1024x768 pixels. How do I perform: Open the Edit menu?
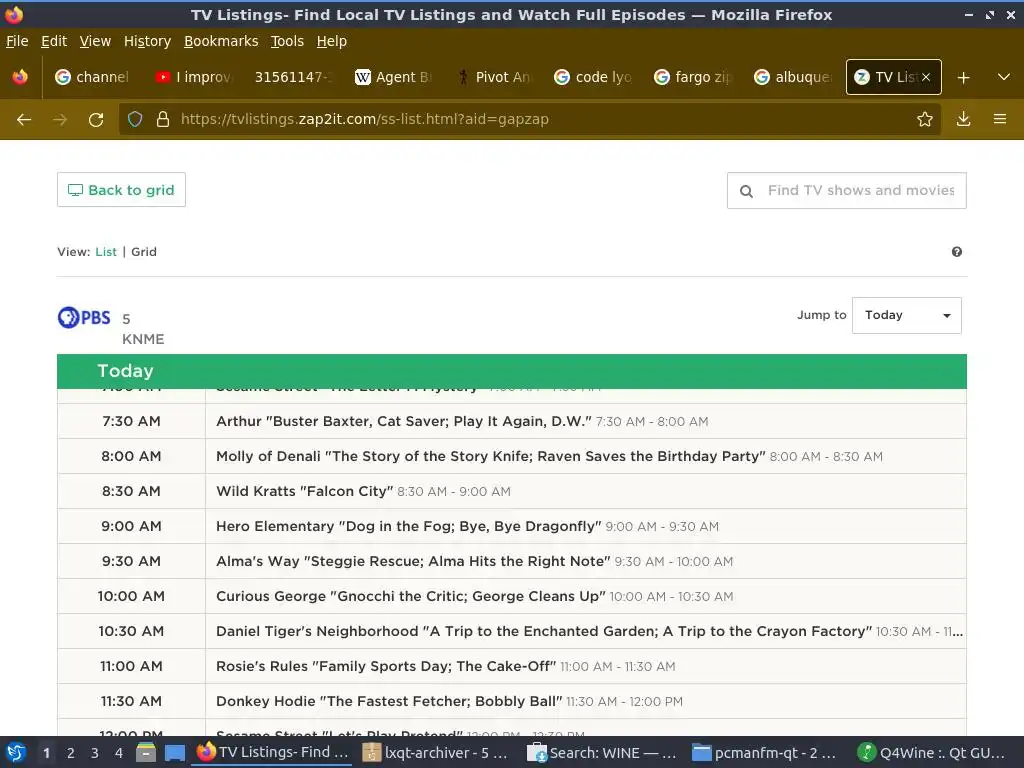coord(54,41)
